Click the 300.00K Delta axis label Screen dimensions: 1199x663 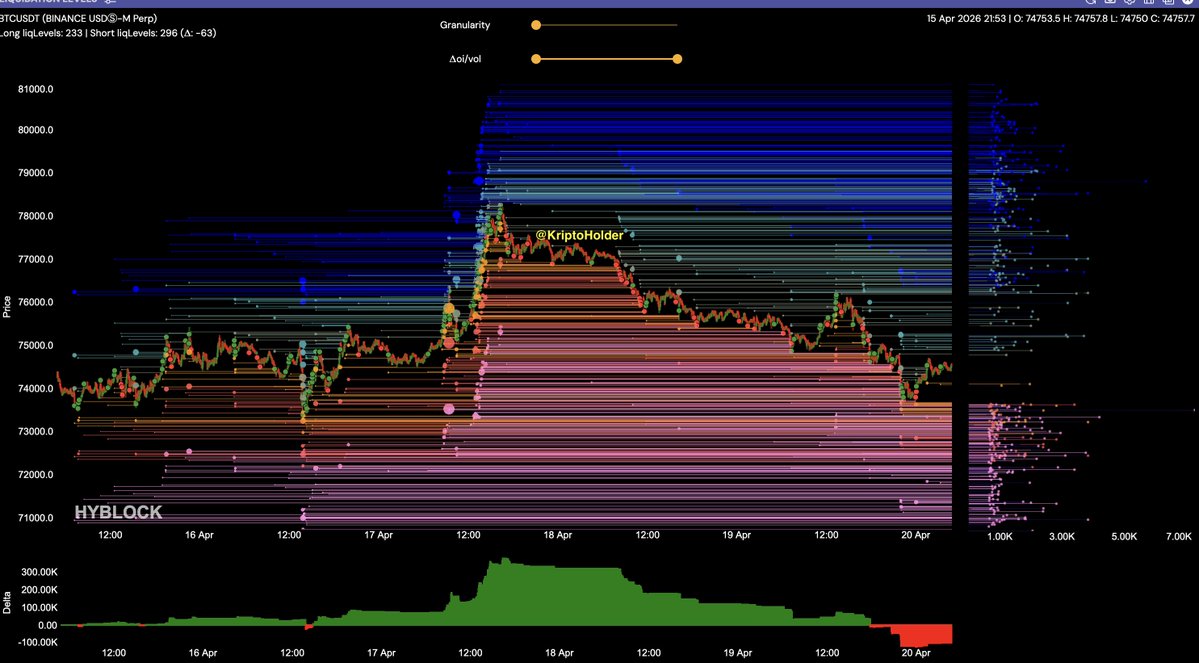[x=40, y=572]
